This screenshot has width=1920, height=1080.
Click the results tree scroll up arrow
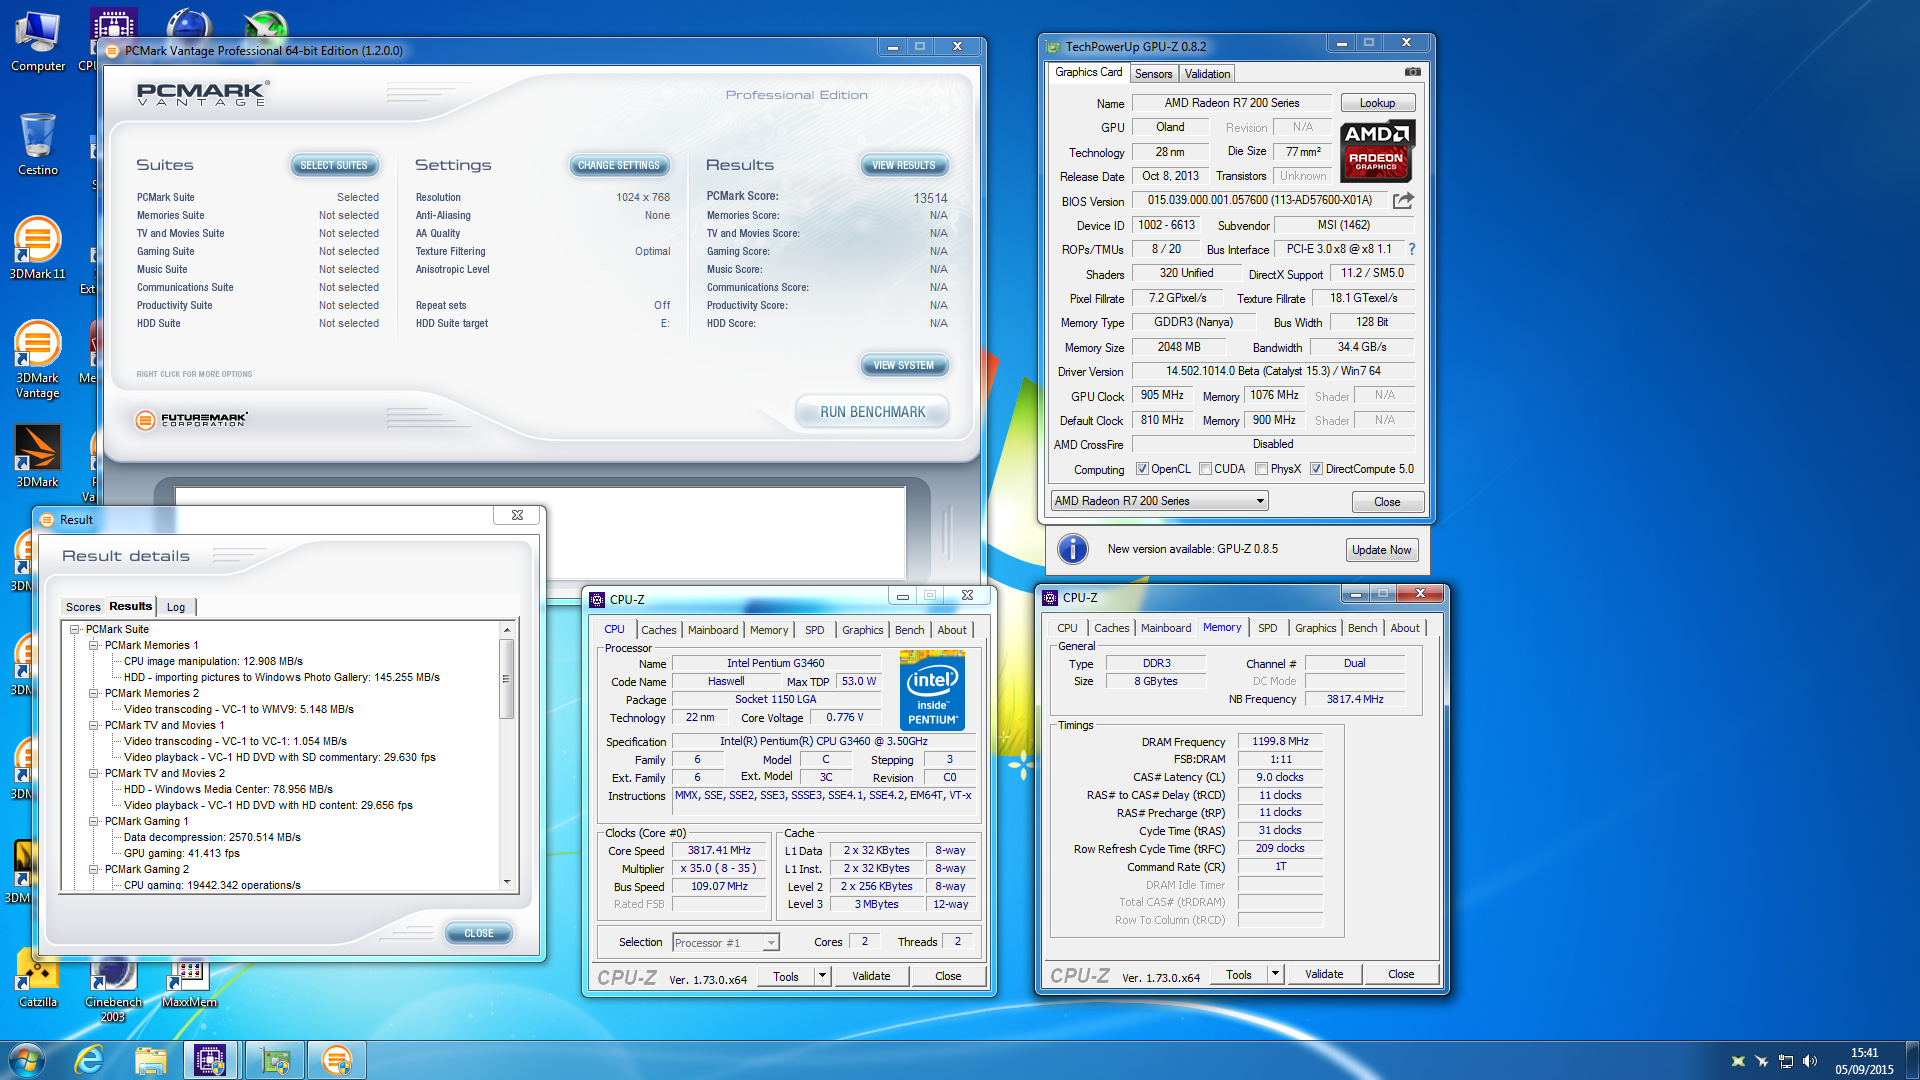pyautogui.click(x=507, y=630)
